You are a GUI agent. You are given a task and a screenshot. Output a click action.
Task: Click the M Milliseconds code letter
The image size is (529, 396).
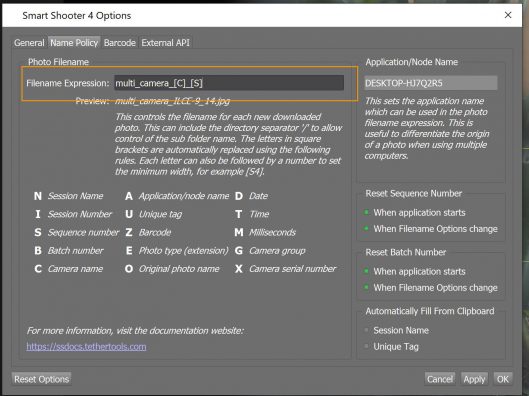[x=239, y=232]
